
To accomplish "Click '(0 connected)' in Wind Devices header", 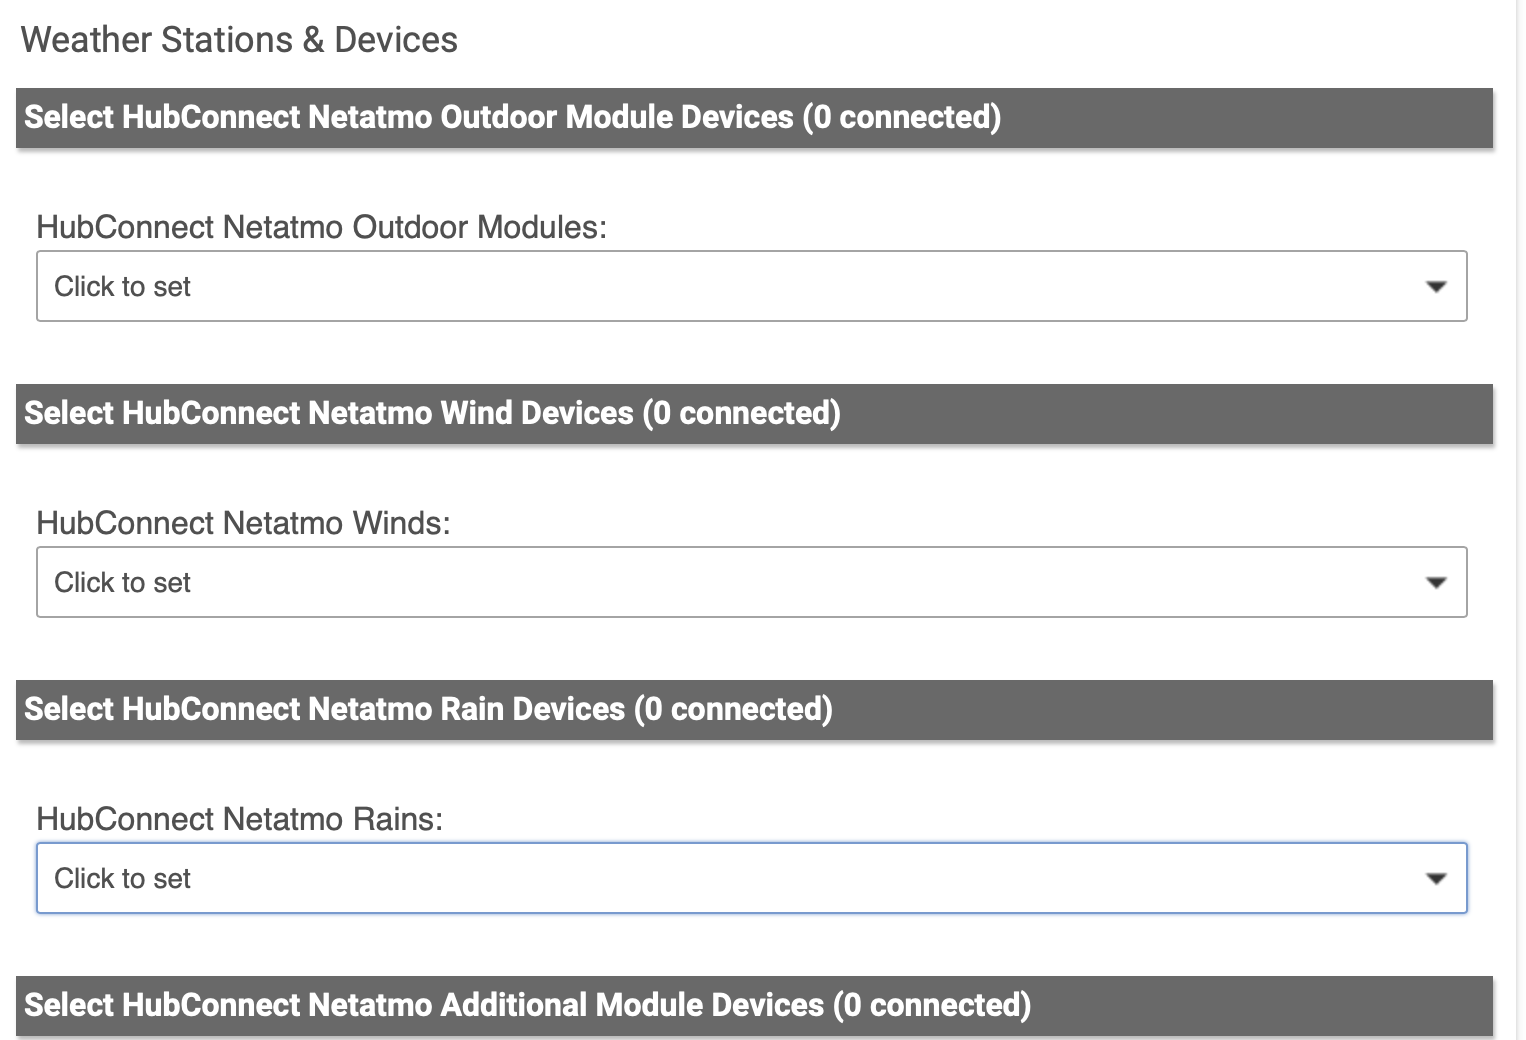I will pos(742,413).
